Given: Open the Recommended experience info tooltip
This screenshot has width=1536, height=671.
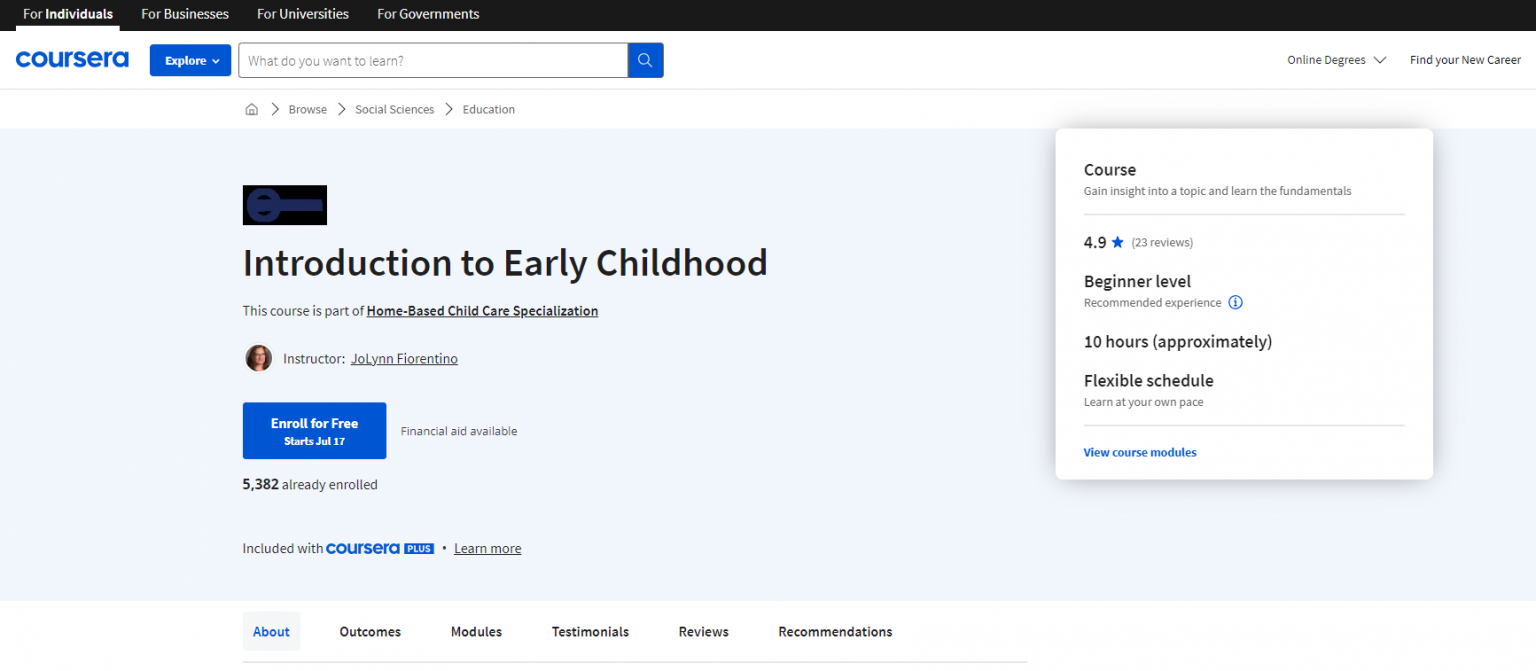Looking at the screenshot, I should click(1235, 302).
